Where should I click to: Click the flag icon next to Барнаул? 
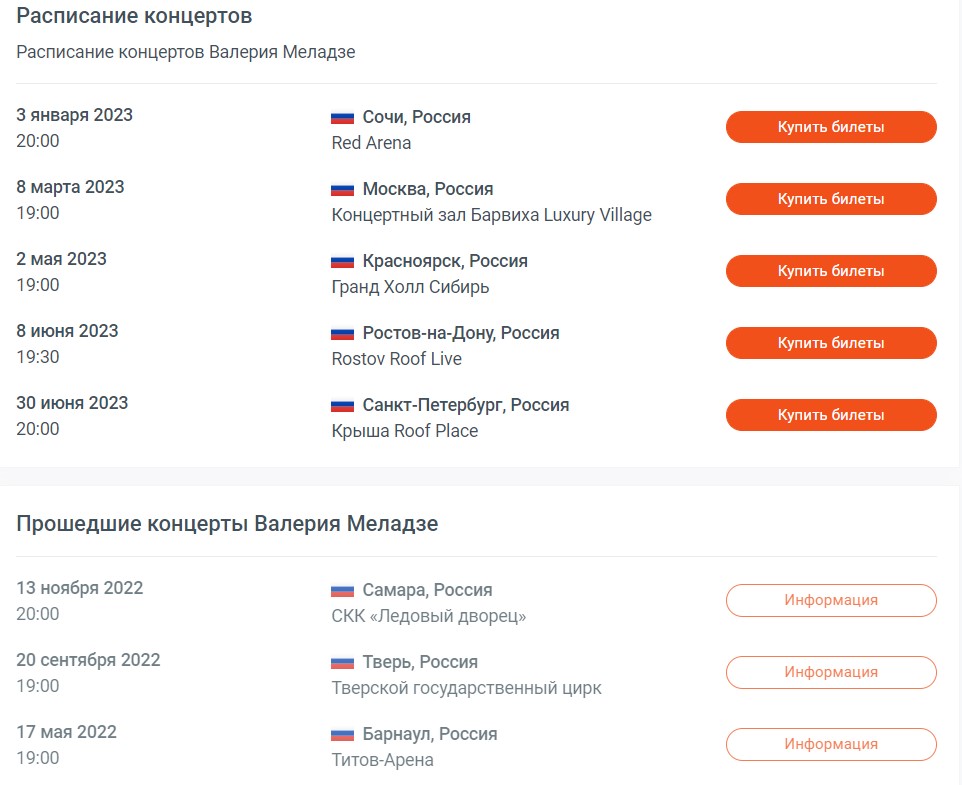tap(341, 734)
